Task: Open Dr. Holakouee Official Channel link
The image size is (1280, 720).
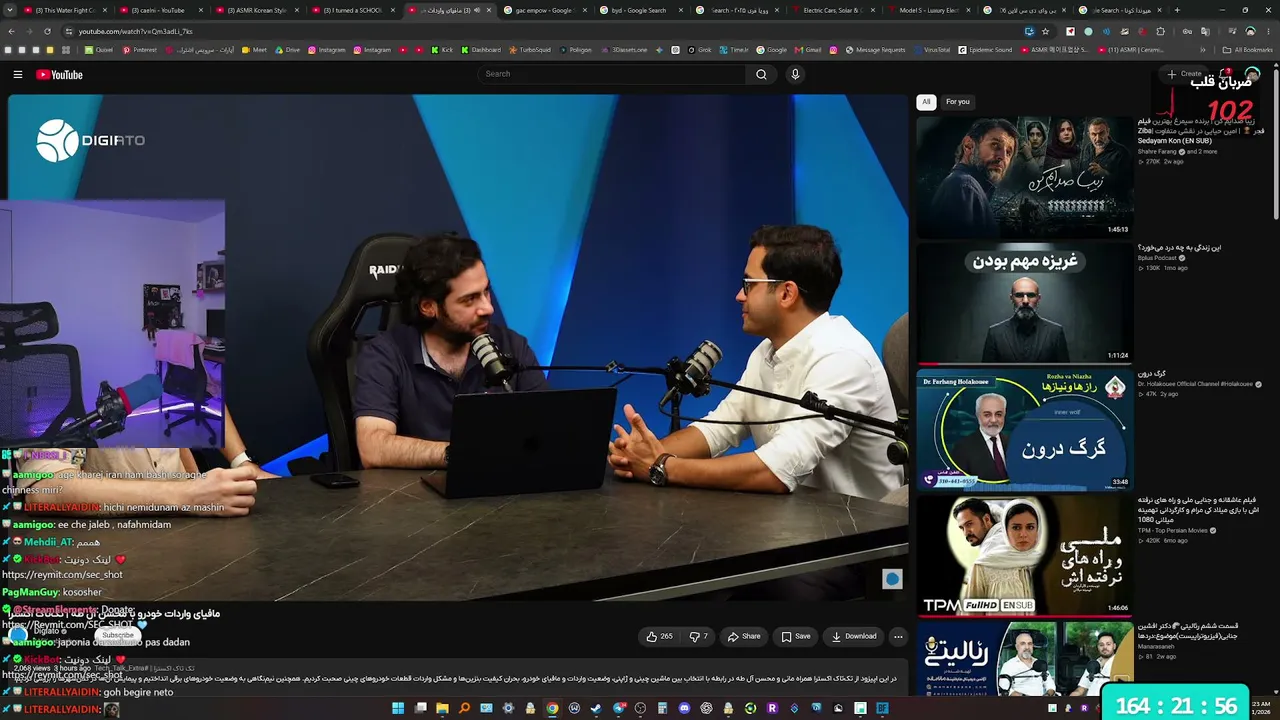Action: (x=1196, y=384)
